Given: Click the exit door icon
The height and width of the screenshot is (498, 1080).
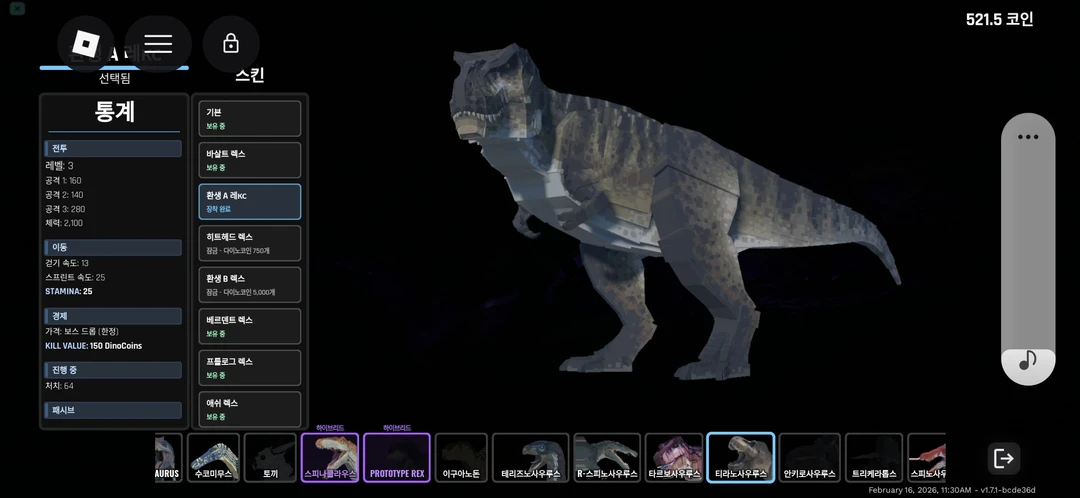Looking at the screenshot, I should point(1003,458).
